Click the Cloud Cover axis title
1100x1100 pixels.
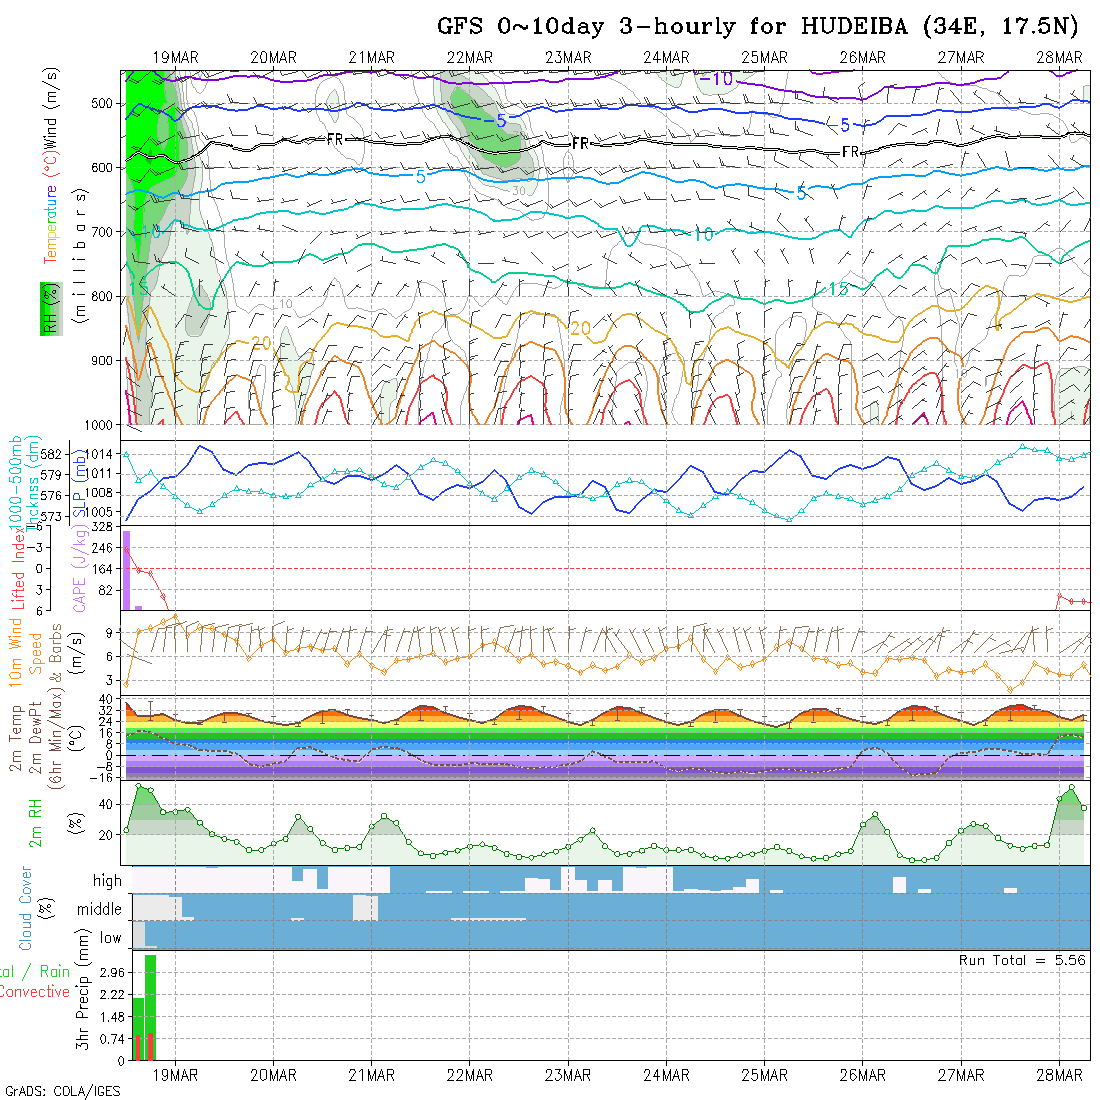pyautogui.click(x=26, y=908)
